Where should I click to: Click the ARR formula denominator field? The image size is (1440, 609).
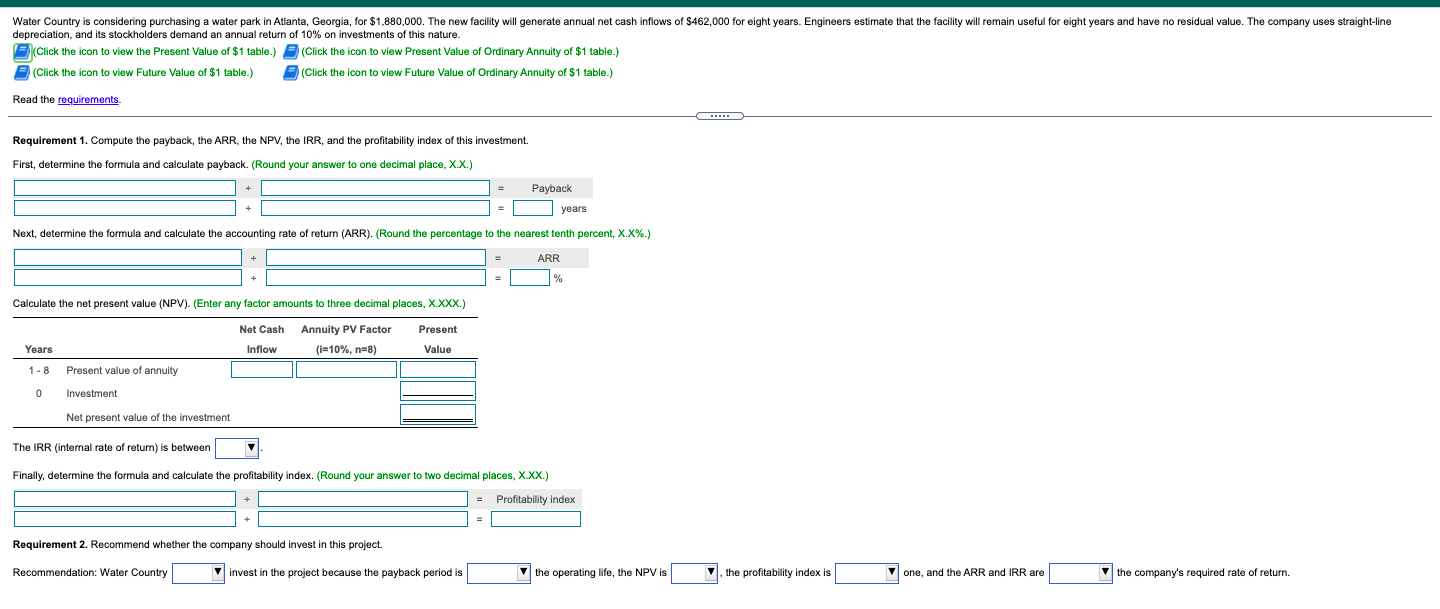376,258
